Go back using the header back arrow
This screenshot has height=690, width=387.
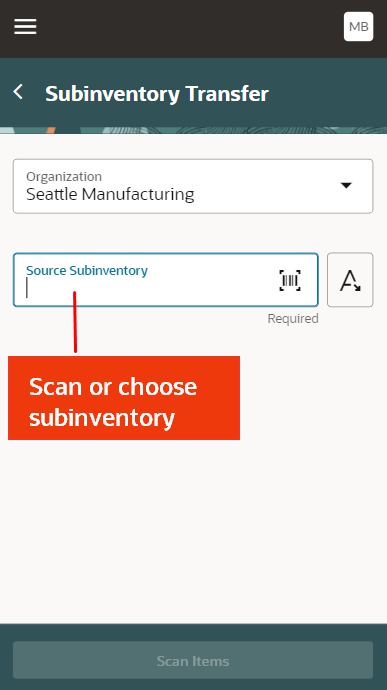coord(18,92)
